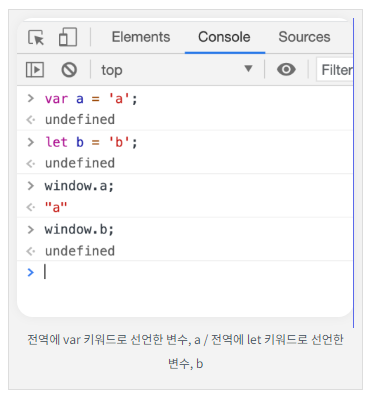The height and width of the screenshot is (394, 370).
Task: Select the window.b; console entry
Action: pyautogui.click(x=79, y=229)
